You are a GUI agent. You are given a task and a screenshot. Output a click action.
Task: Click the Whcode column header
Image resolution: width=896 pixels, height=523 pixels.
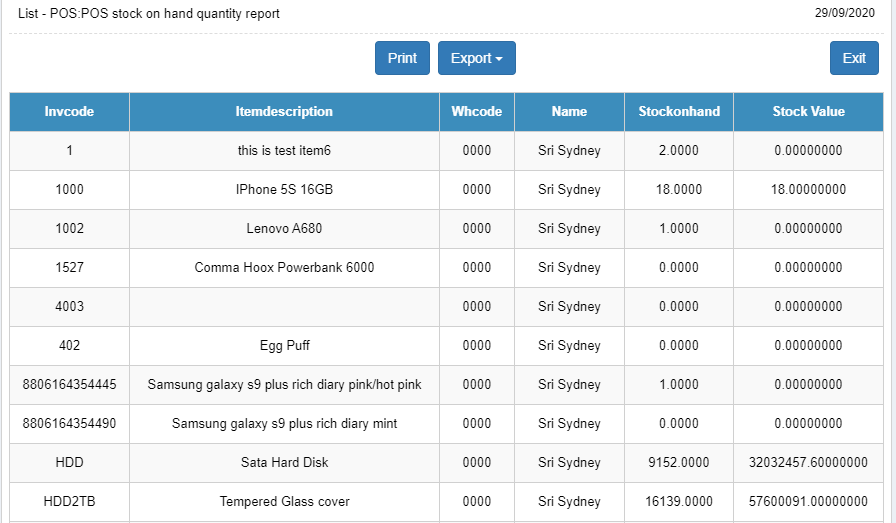[477, 112]
